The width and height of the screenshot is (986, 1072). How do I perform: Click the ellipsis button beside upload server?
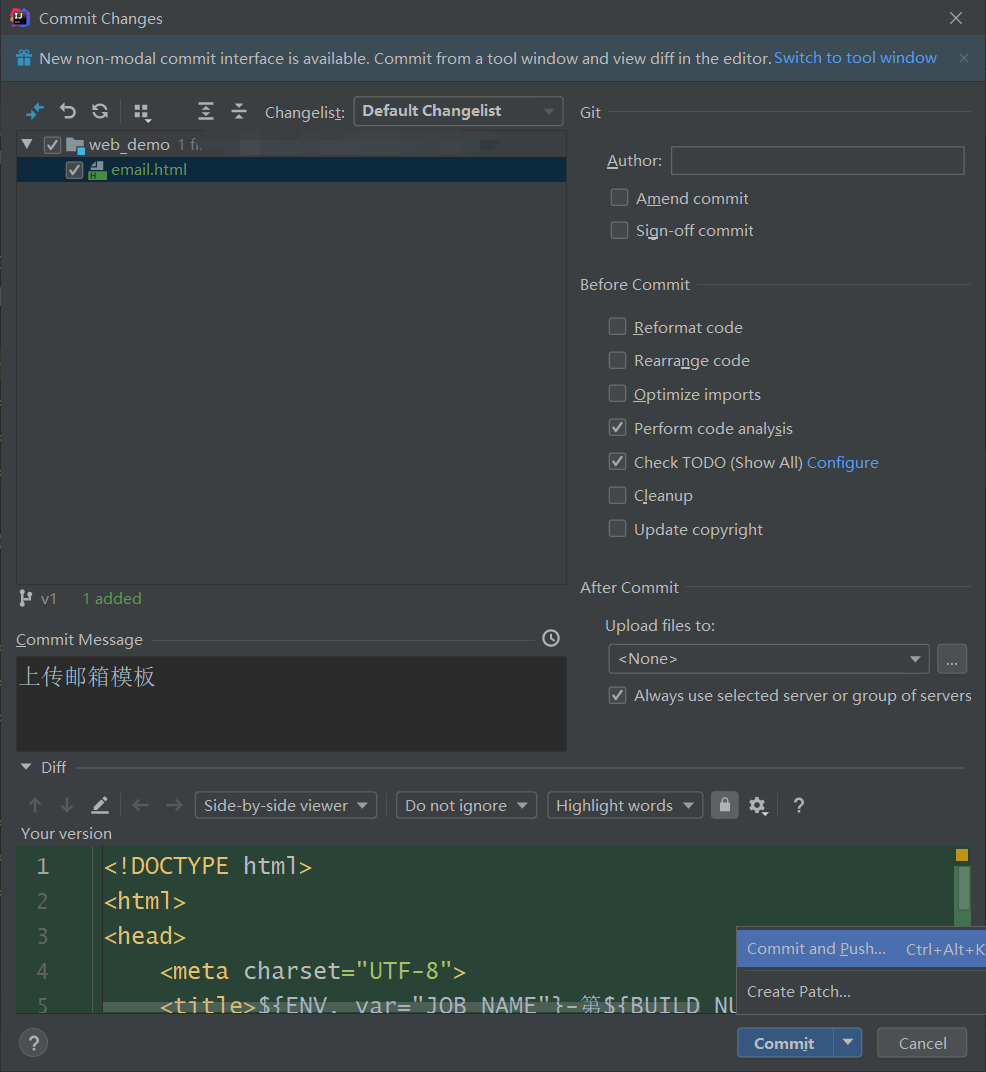click(951, 659)
